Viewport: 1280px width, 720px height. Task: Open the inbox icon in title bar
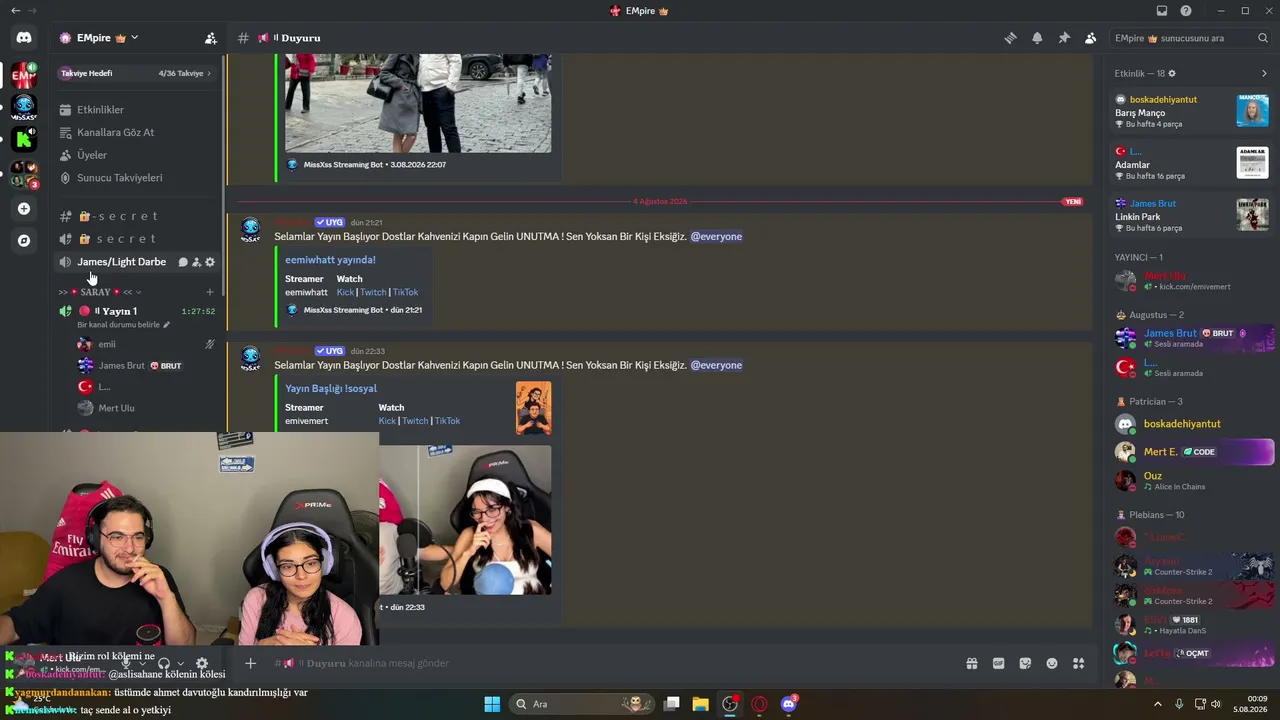[1162, 11]
